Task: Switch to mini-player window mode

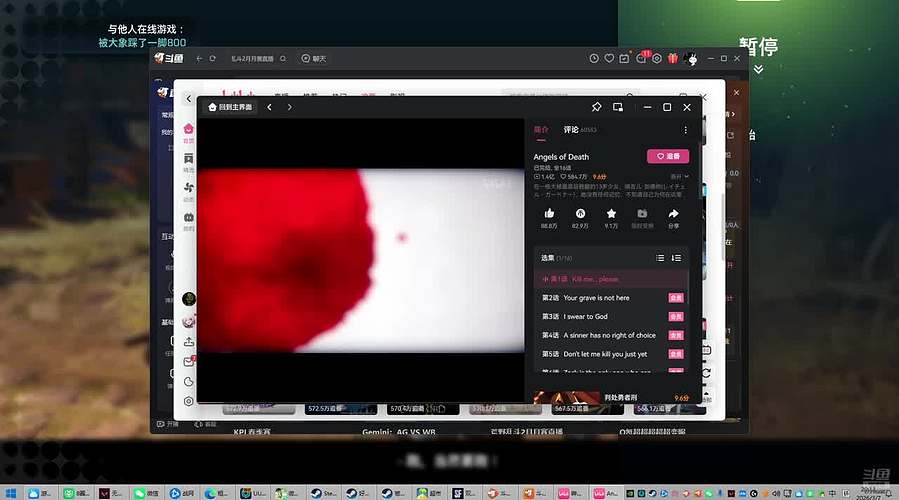Action: (x=618, y=107)
